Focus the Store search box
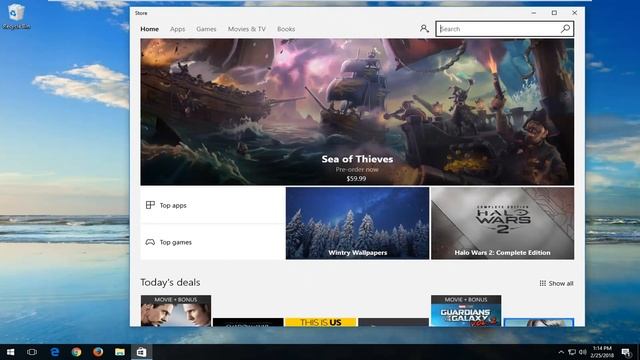This screenshot has height=360, width=640. 504,29
